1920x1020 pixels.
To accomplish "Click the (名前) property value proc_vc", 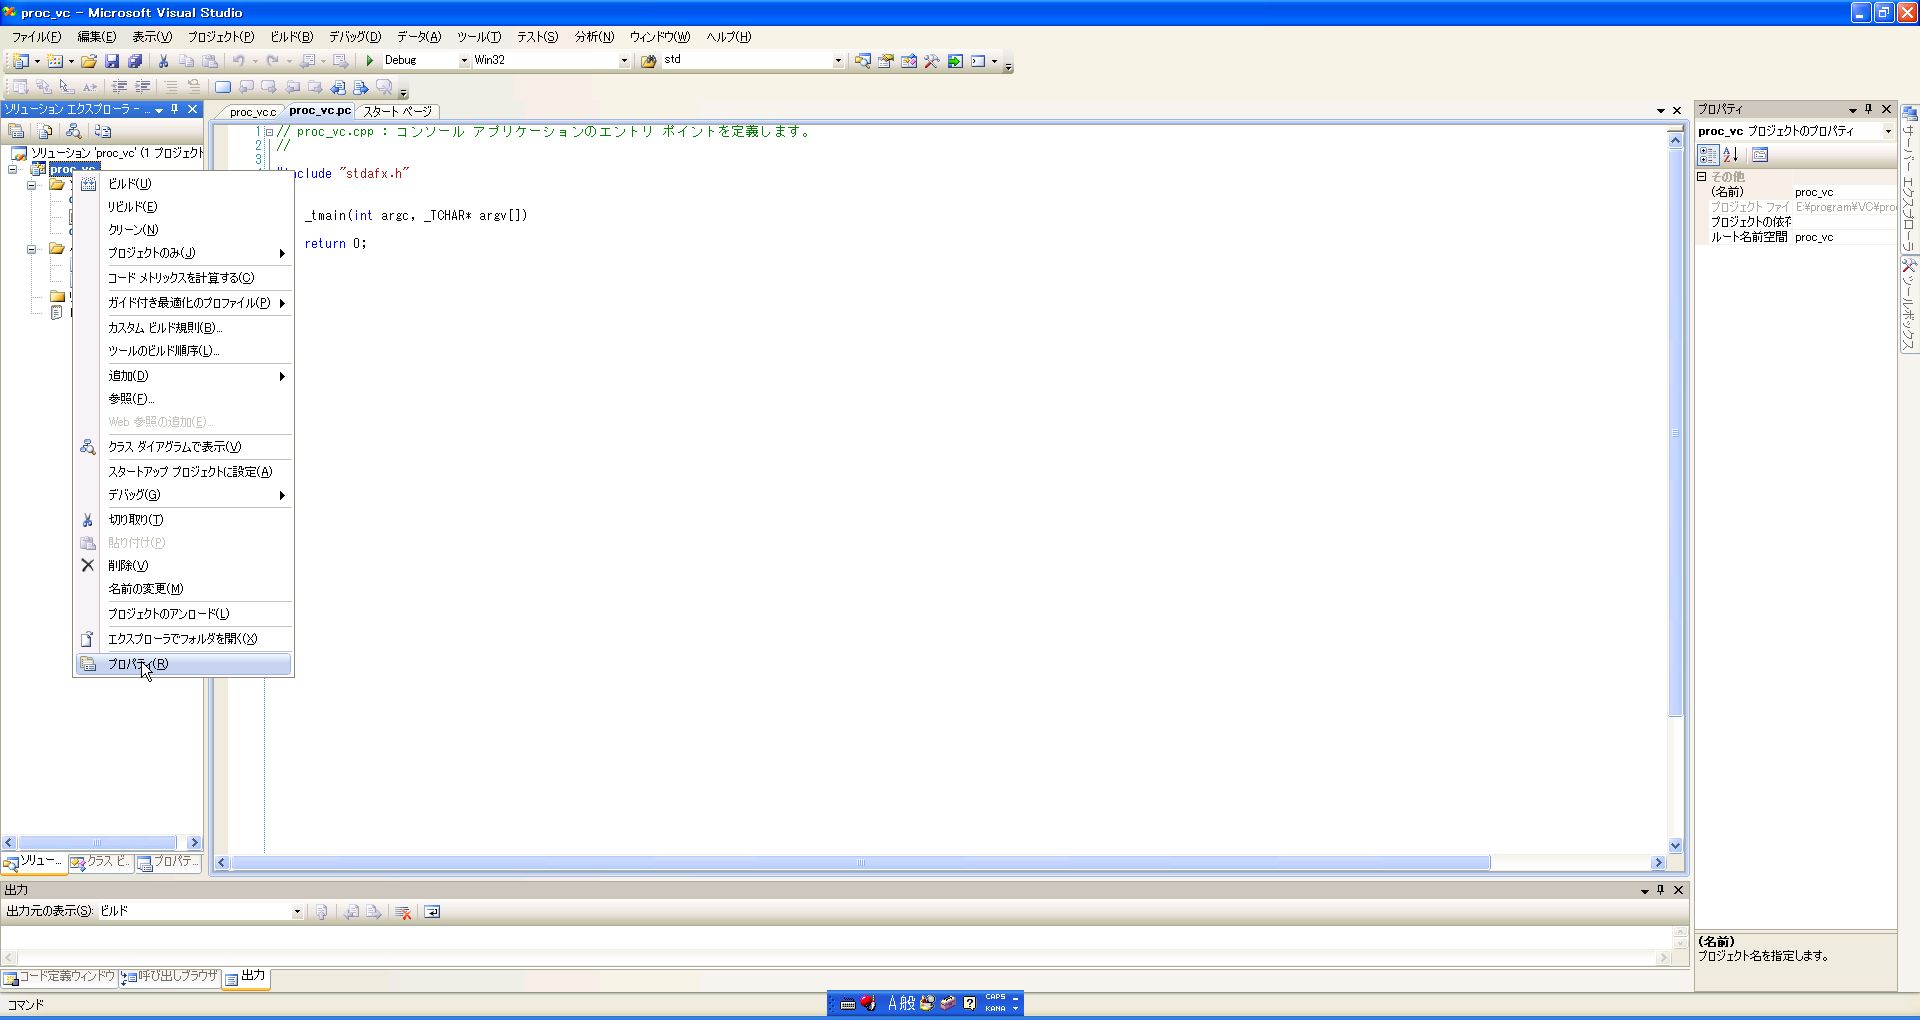I will (1844, 193).
